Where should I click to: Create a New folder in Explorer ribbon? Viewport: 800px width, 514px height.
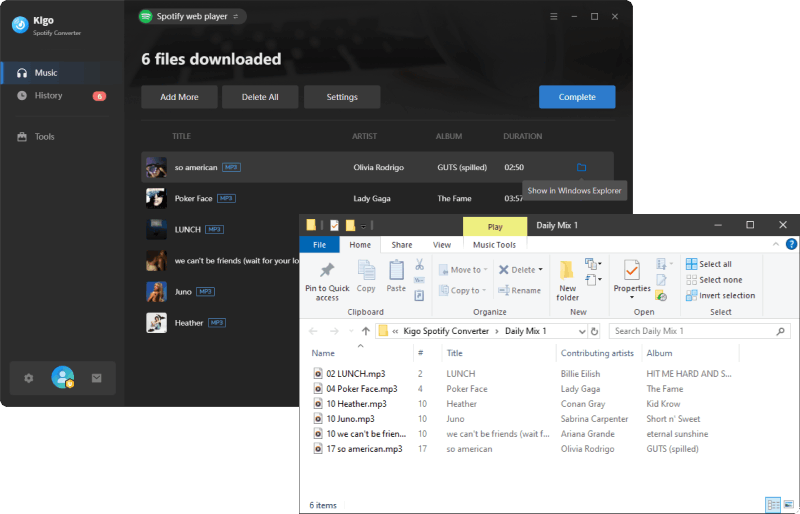pyautogui.click(x=567, y=281)
